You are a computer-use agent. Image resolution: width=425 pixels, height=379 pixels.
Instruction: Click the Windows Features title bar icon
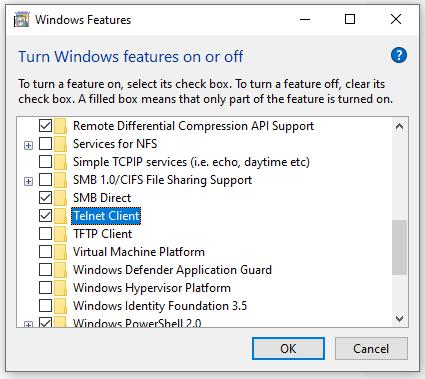coord(22,19)
